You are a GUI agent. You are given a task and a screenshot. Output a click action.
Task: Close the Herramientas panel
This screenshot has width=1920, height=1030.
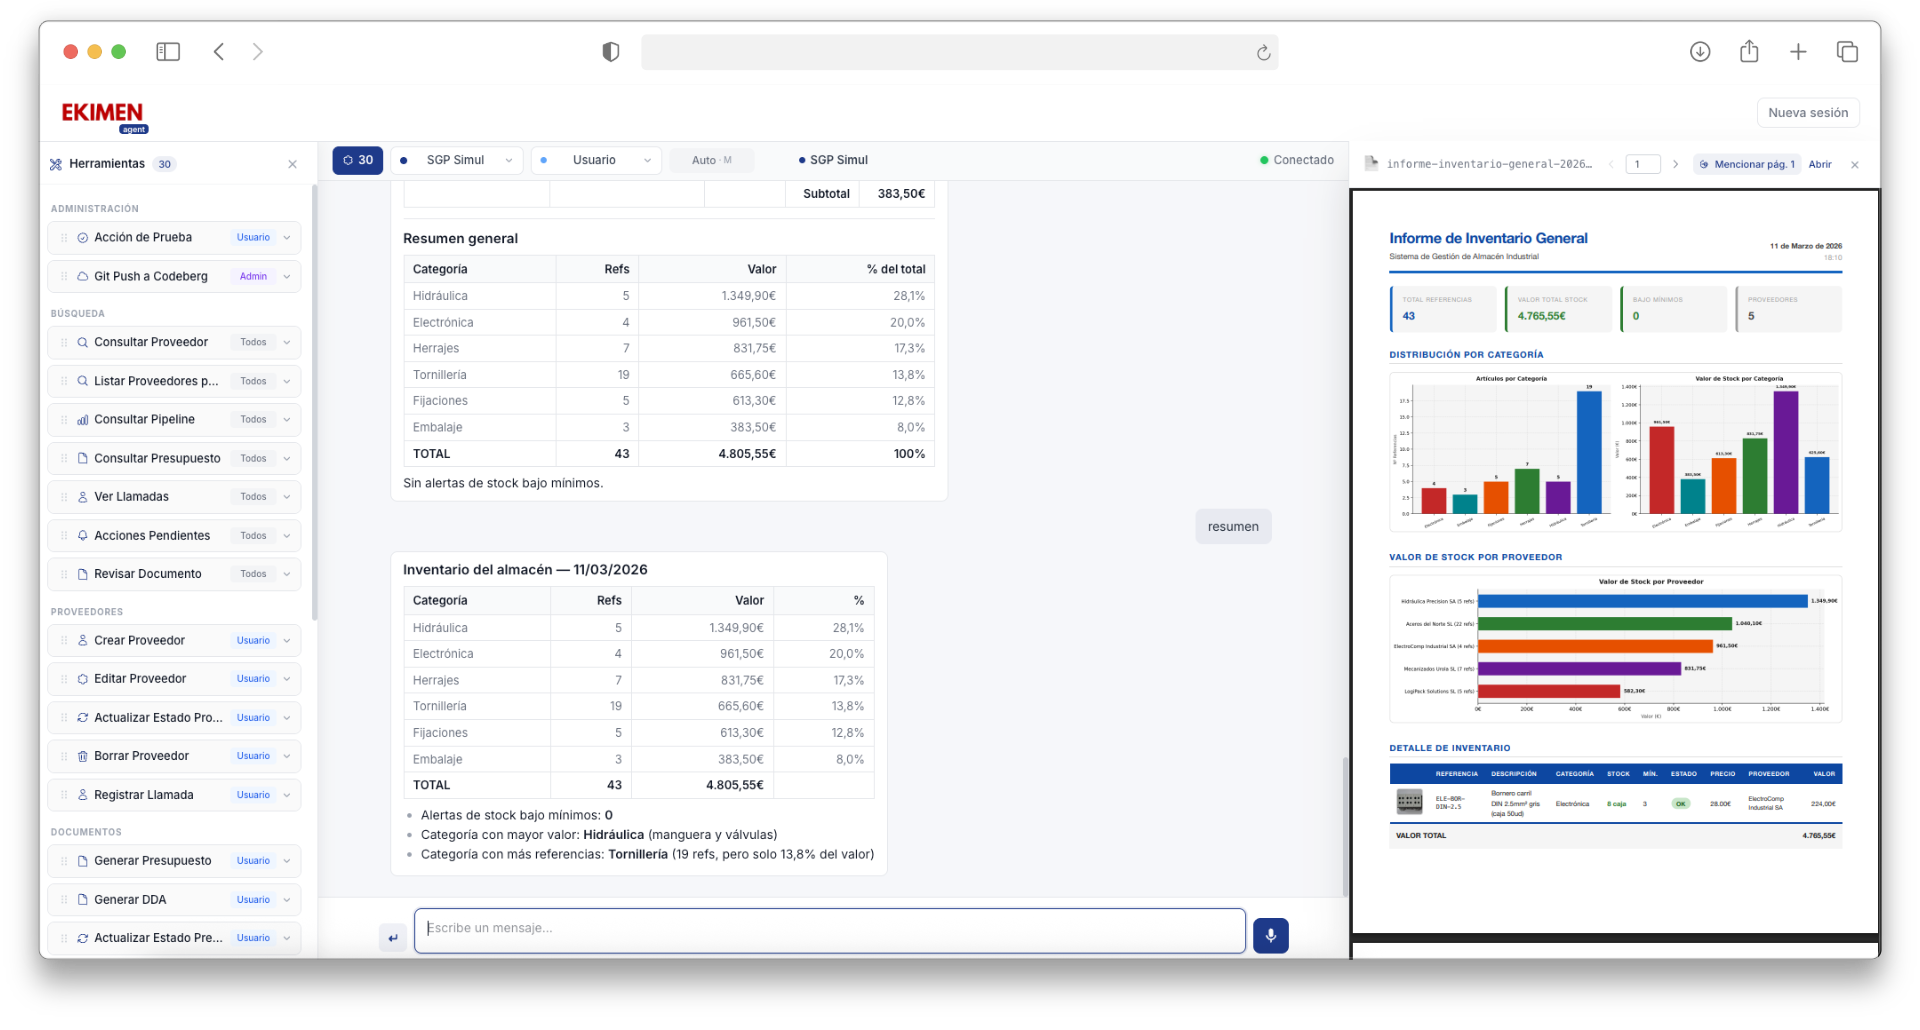coord(292,164)
